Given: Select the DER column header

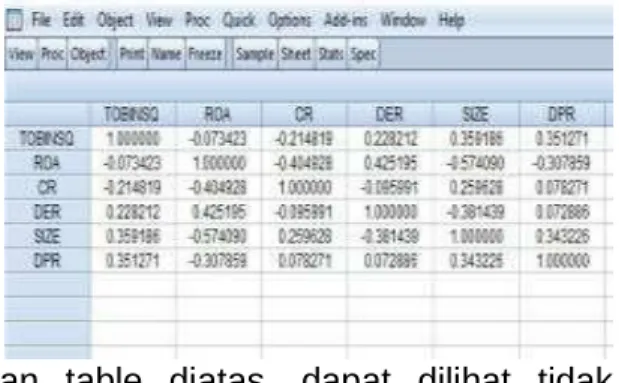Looking at the screenshot, I should [x=389, y=115].
